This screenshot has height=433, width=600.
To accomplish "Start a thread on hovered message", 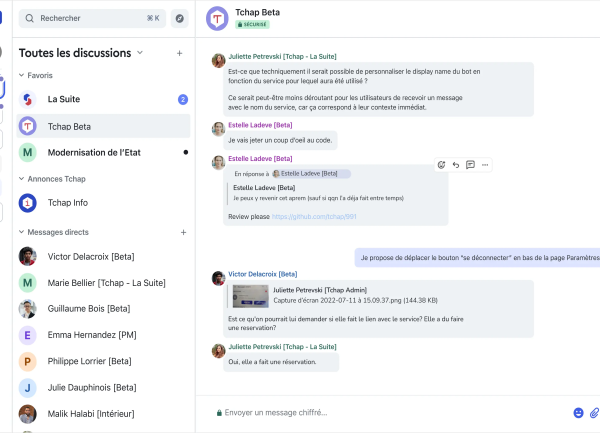I will pos(470,165).
